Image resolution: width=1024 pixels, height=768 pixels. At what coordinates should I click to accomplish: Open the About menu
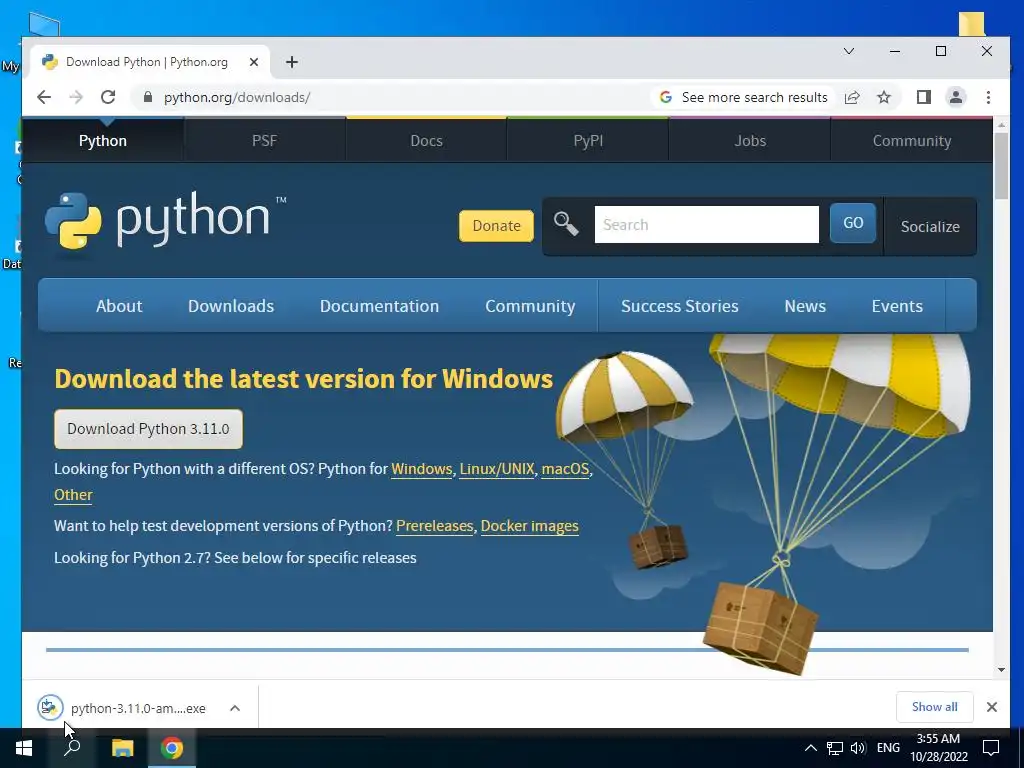click(x=119, y=306)
